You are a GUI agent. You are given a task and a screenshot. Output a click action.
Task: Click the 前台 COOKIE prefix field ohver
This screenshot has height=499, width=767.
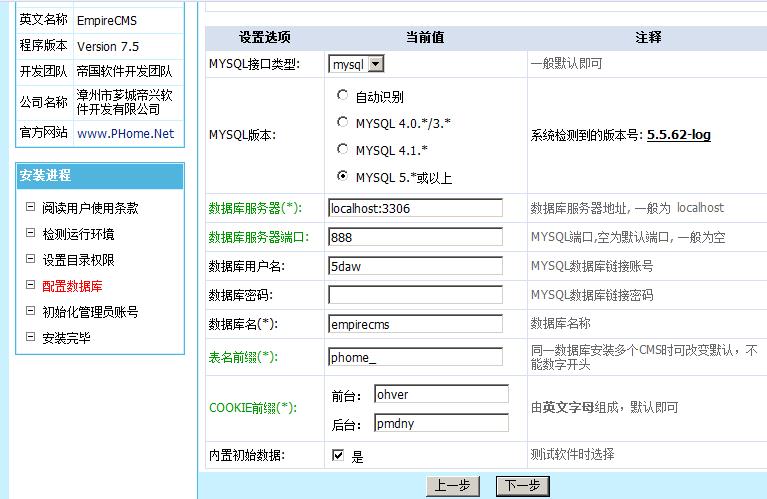(x=441, y=394)
